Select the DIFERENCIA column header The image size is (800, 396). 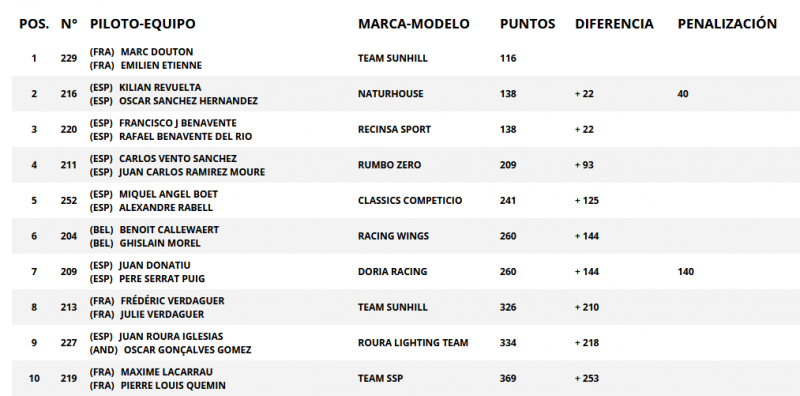pos(614,24)
